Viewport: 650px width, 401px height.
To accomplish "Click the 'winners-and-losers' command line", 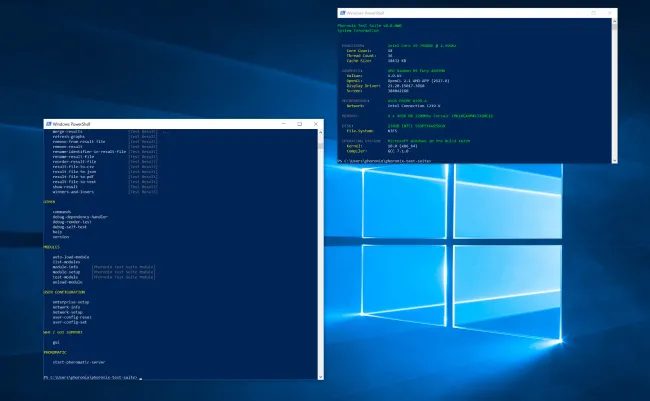I will (x=73, y=192).
